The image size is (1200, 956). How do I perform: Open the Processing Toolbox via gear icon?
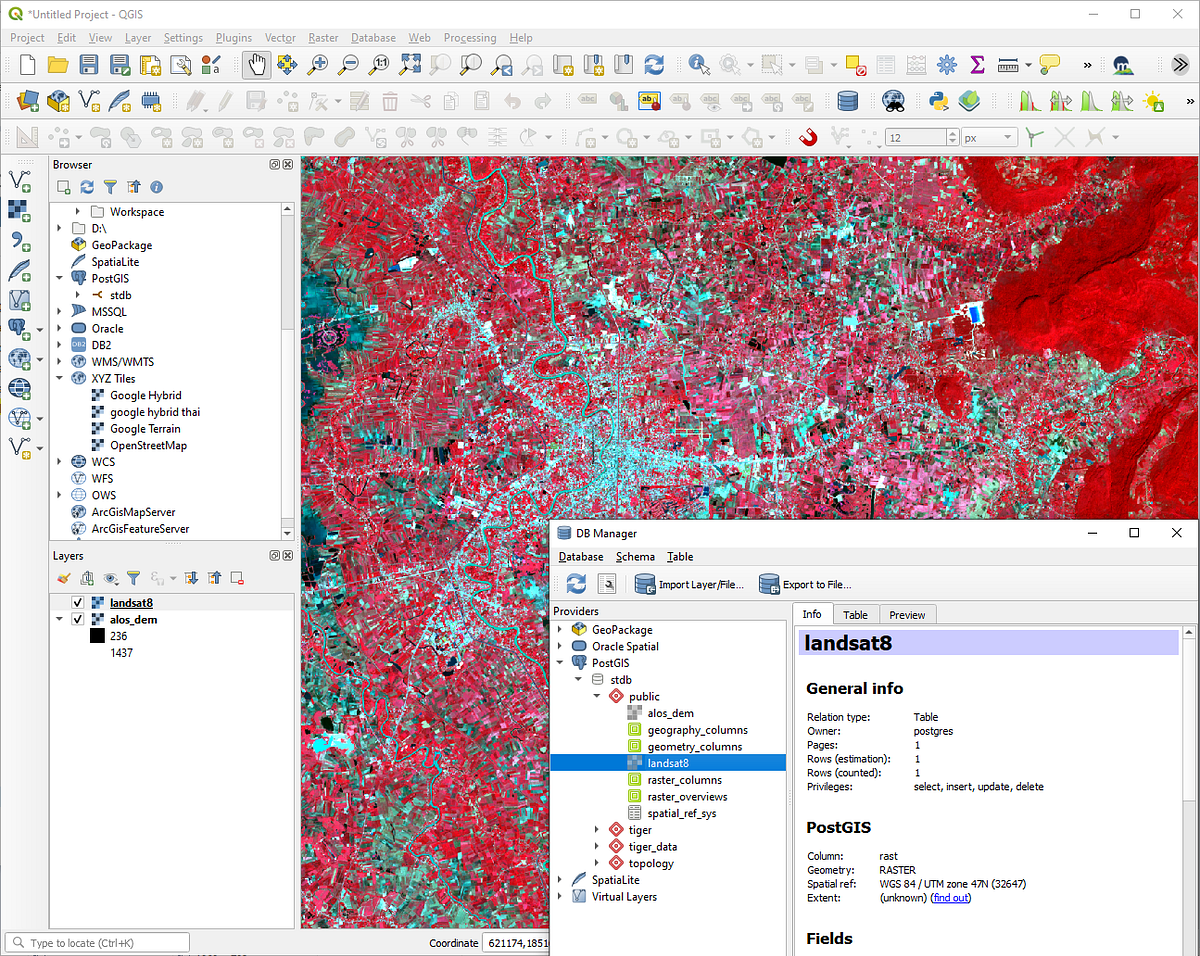(947, 64)
